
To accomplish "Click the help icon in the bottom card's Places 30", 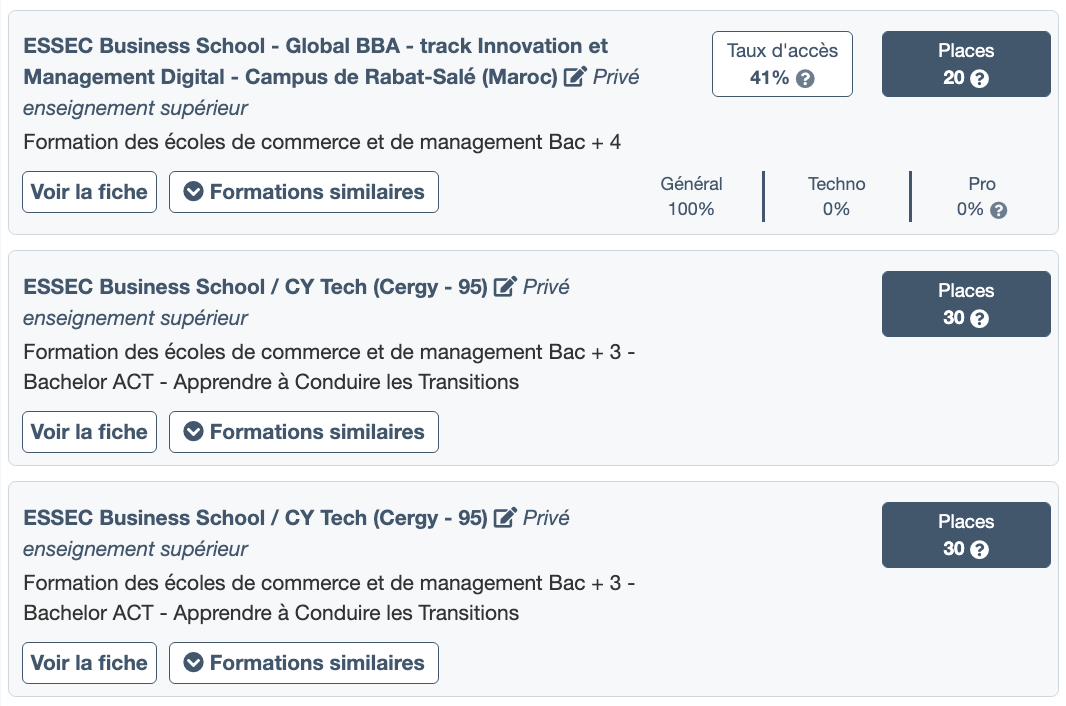I will 980,550.
